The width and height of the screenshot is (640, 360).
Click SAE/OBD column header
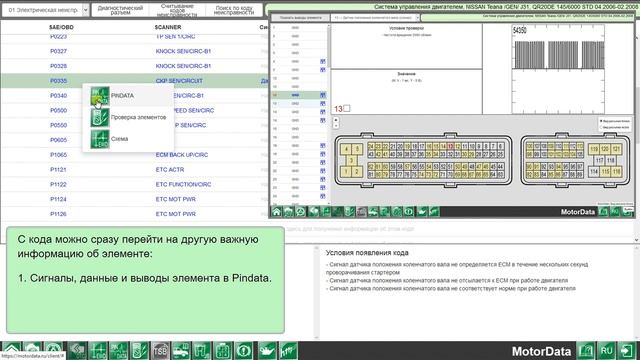click(x=61, y=27)
